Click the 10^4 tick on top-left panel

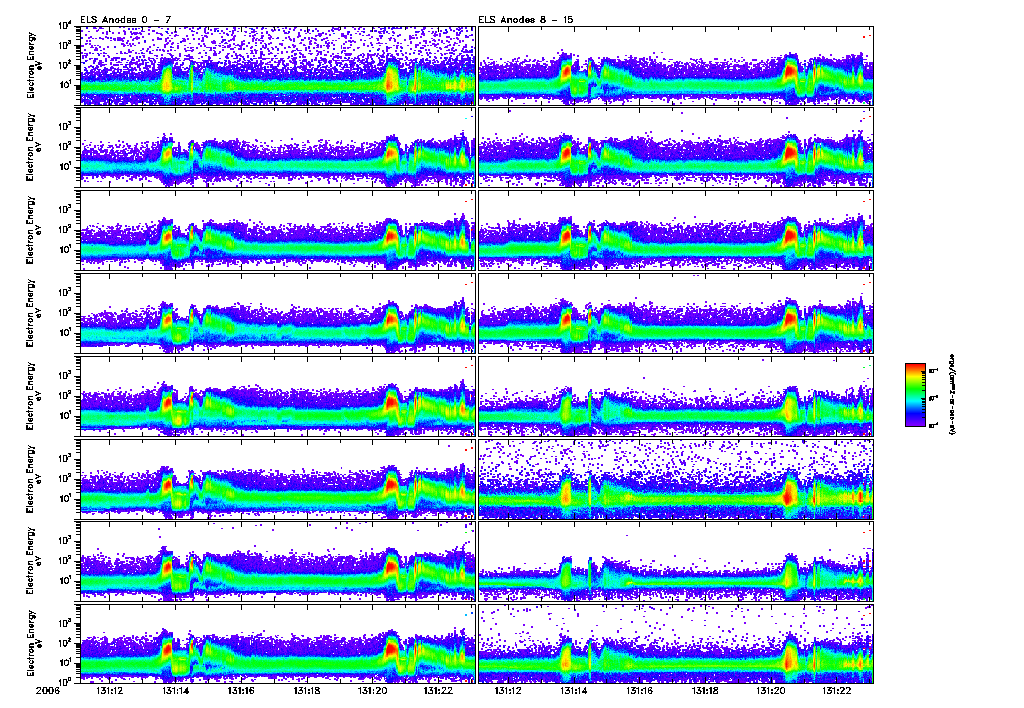[x=65, y=26]
